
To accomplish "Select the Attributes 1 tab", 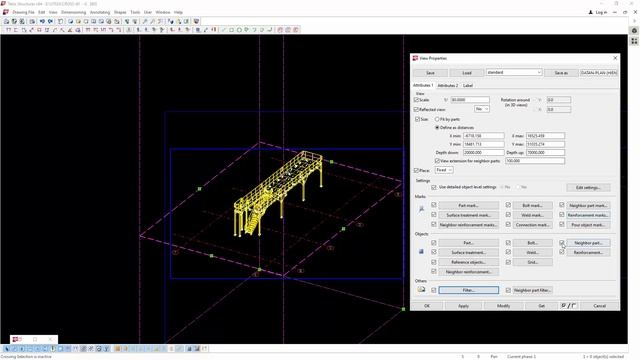I will pyautogui.click(x=423, y=85).
